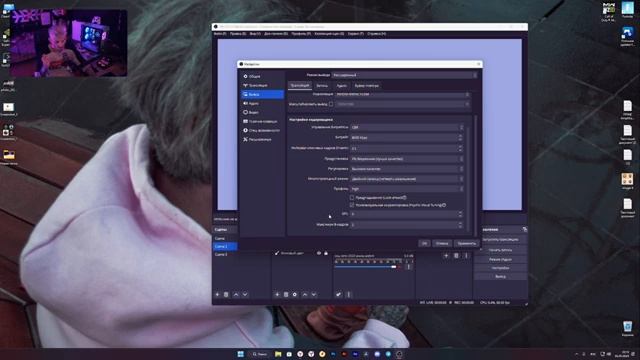640x360 pixels.
Task: Remove the transition with the trash icon
Action: [456, 256]
